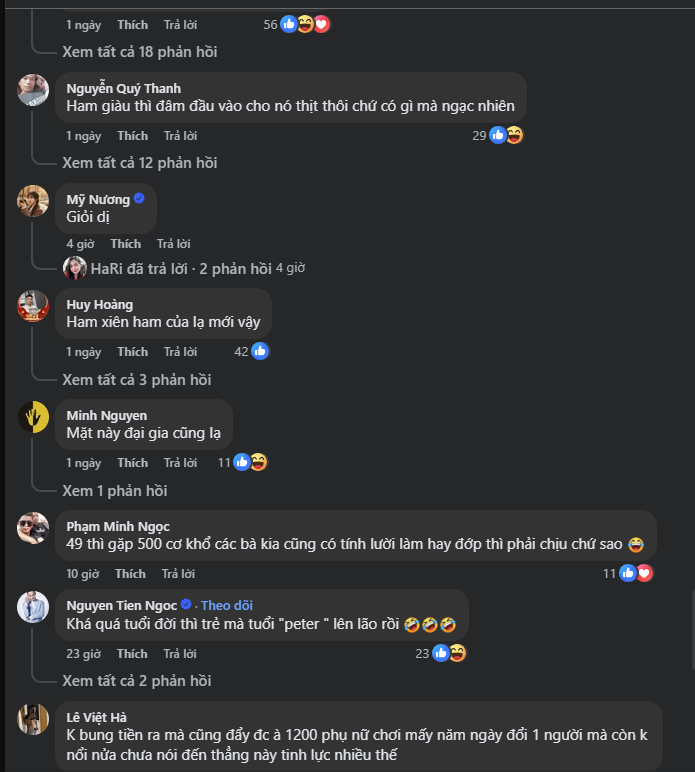
Task: Click the 23 giờ timestamp
Action: tap(84, 653)
